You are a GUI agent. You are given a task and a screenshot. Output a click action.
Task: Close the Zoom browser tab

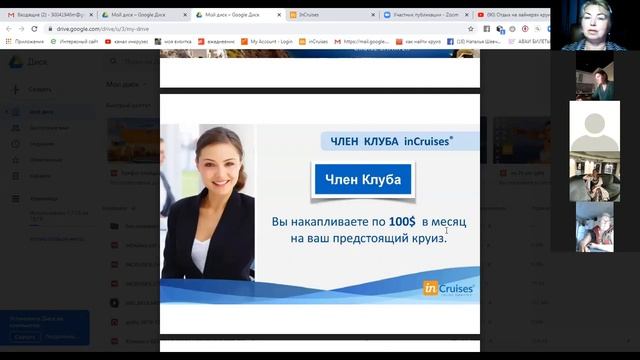tap(467, 15)
